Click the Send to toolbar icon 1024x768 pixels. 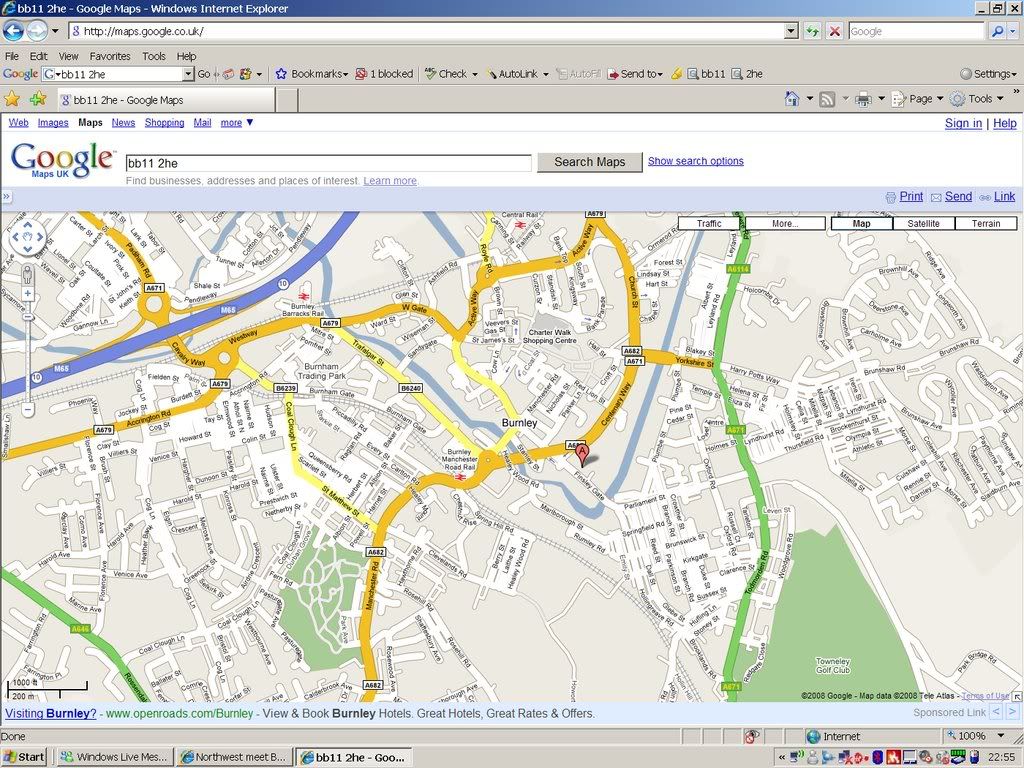(x=613, y=74)
